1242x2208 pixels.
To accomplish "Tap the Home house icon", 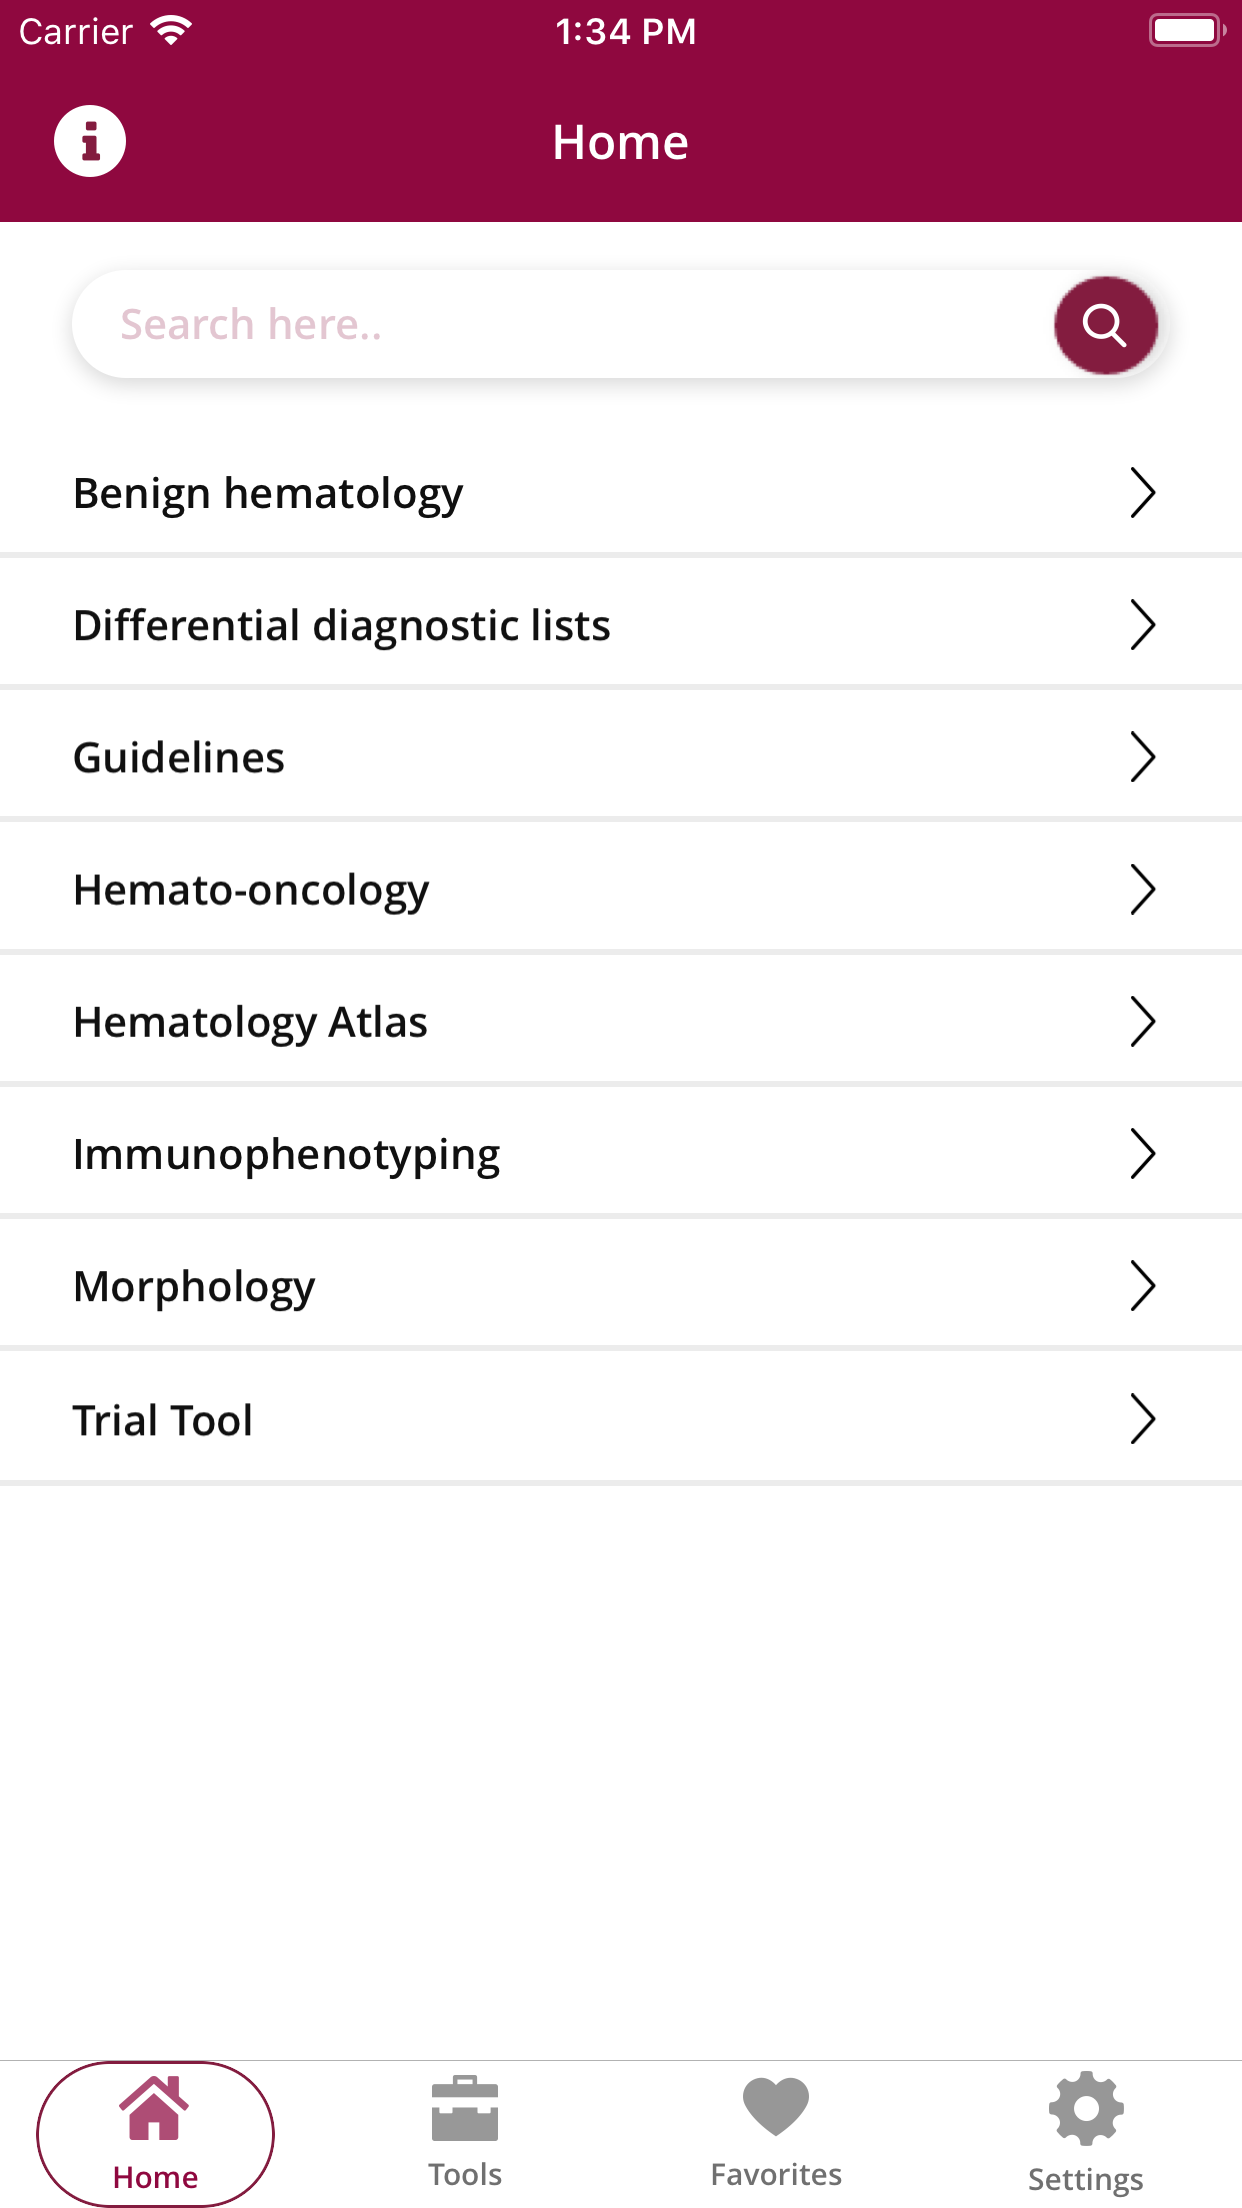I will tap(155, 2107).
